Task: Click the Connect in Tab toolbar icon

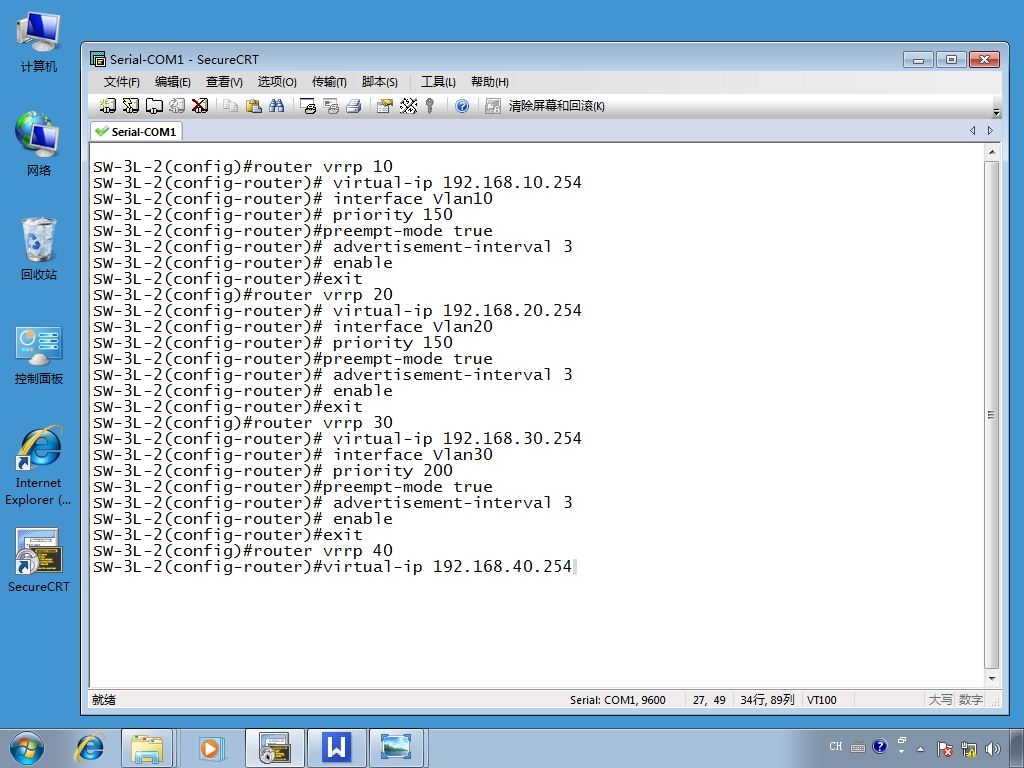Action: point(154,106)
